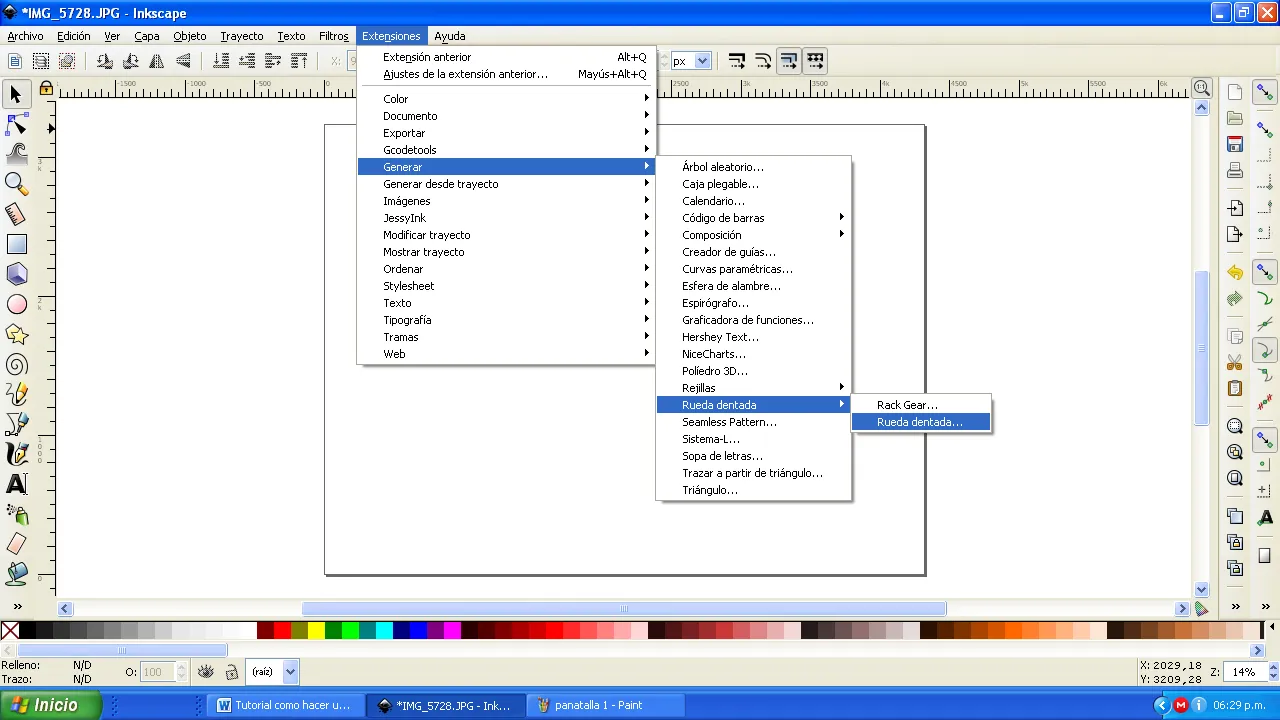
Task: Open the px units dropdown
Action: coord(690,61)
